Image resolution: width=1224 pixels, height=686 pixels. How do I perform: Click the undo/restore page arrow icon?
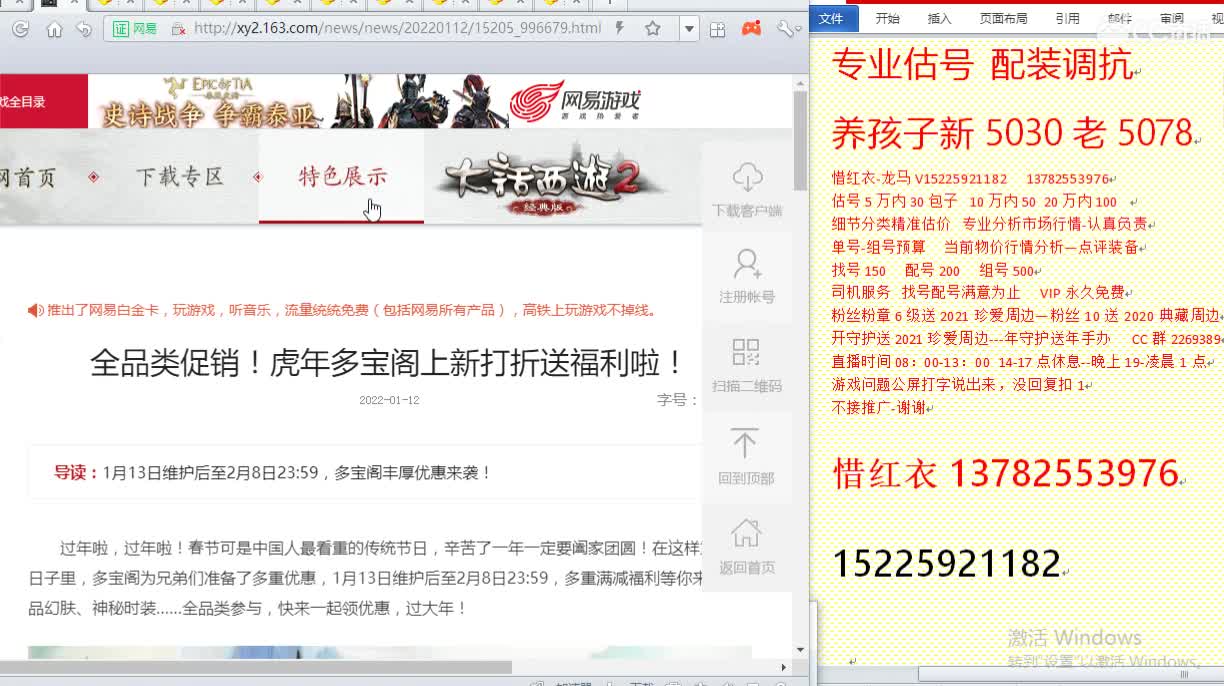(84, 29)
